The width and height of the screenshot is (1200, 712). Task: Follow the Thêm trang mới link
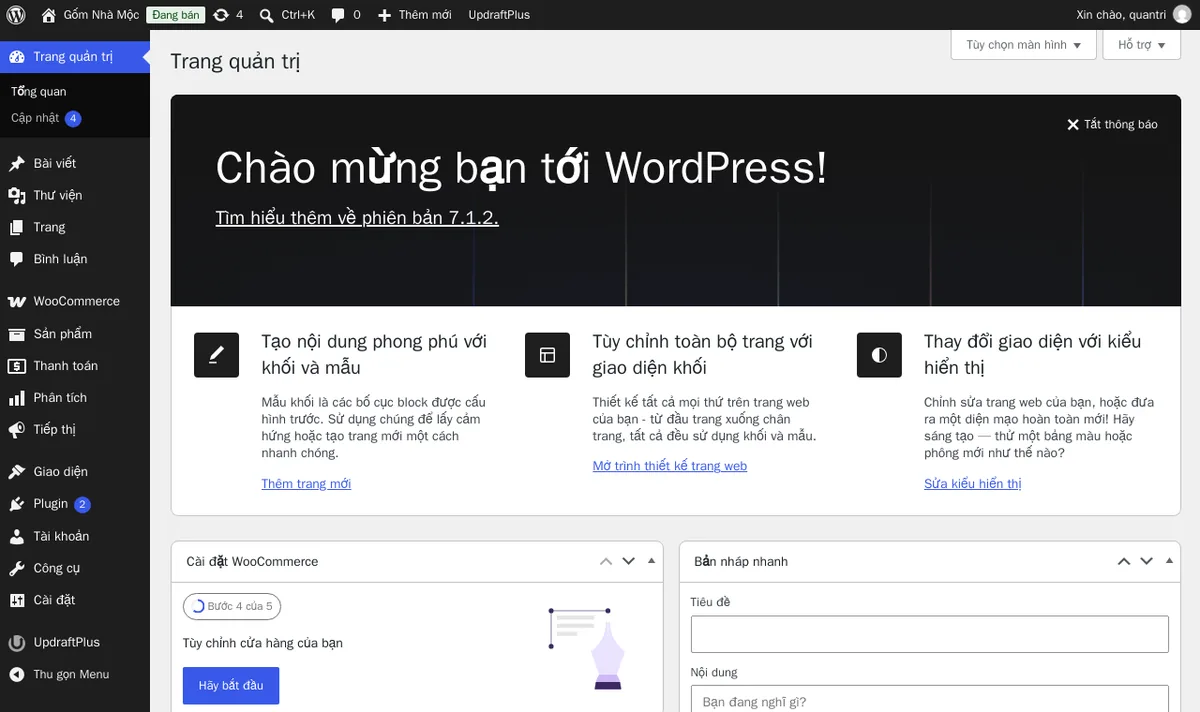pyautogui.click(x=306, y=484)
